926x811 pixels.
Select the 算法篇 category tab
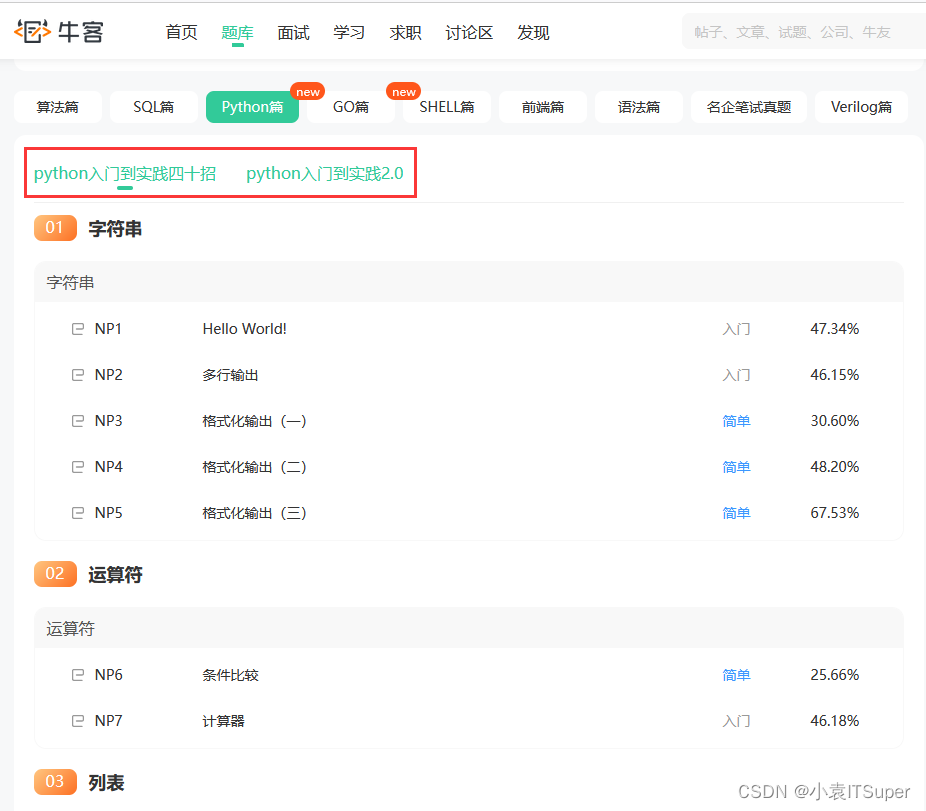pyautogui.click(x=58, y=107)
